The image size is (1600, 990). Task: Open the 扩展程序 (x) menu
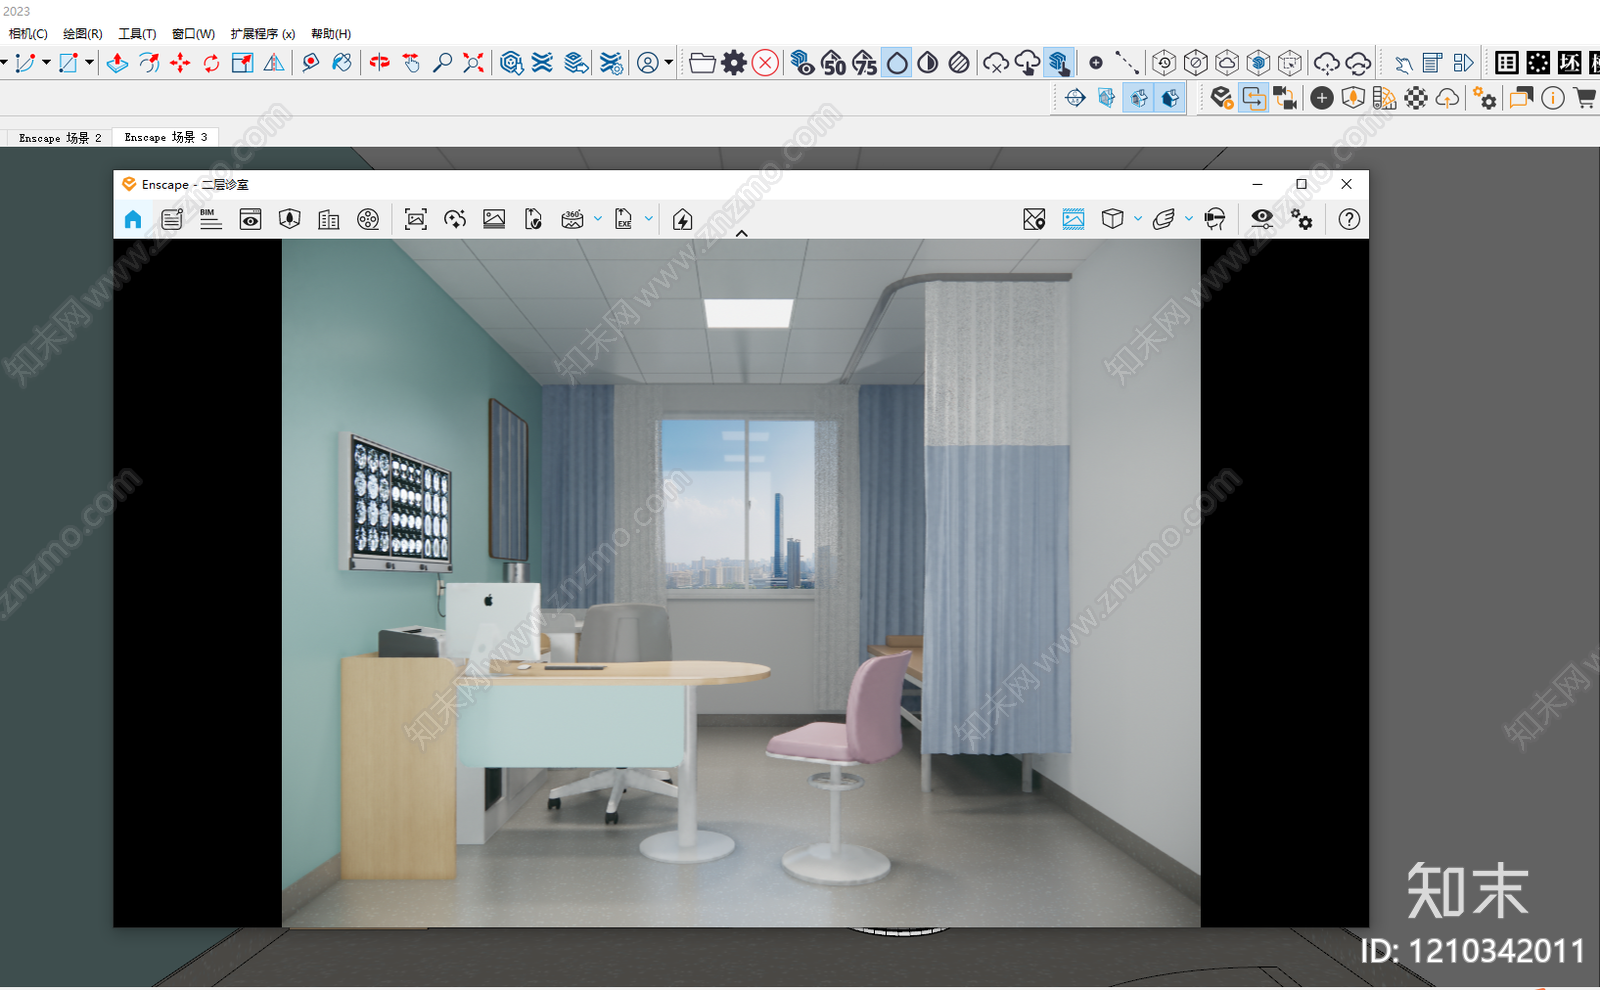263,34
